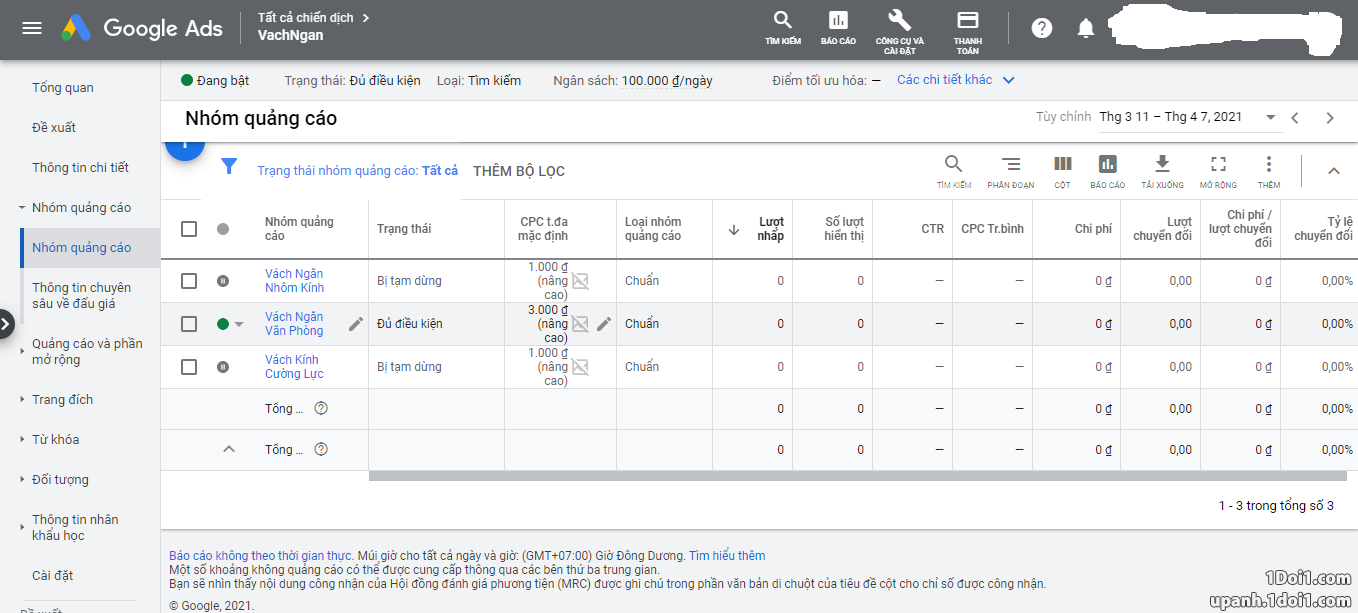Toggle select-all checkbox in table header

pyautogui.click(x=189, y=229)
